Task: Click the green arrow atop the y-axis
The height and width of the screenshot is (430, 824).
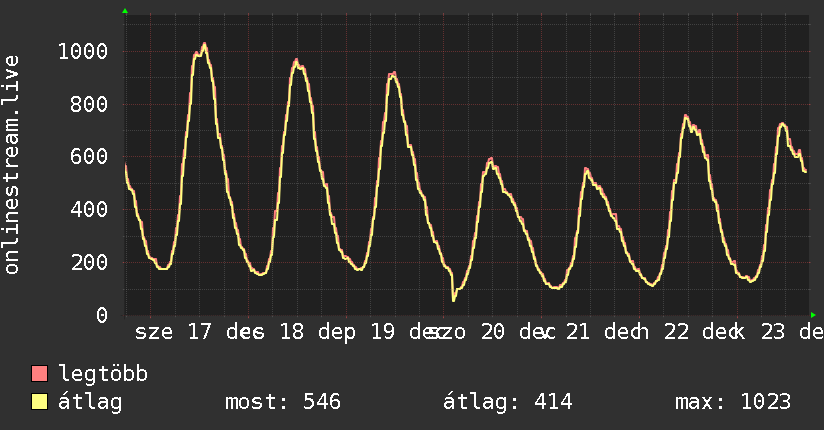Action: pos(125,11)
